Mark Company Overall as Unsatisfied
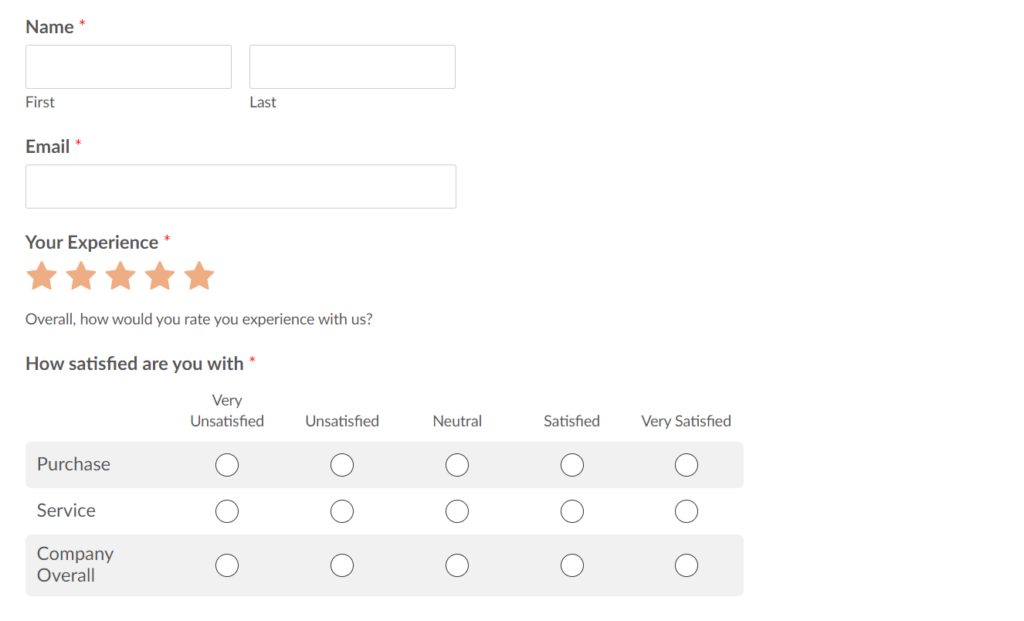Image resolution: width=1024 pixels, height=621 pixels. click(342, 565)
